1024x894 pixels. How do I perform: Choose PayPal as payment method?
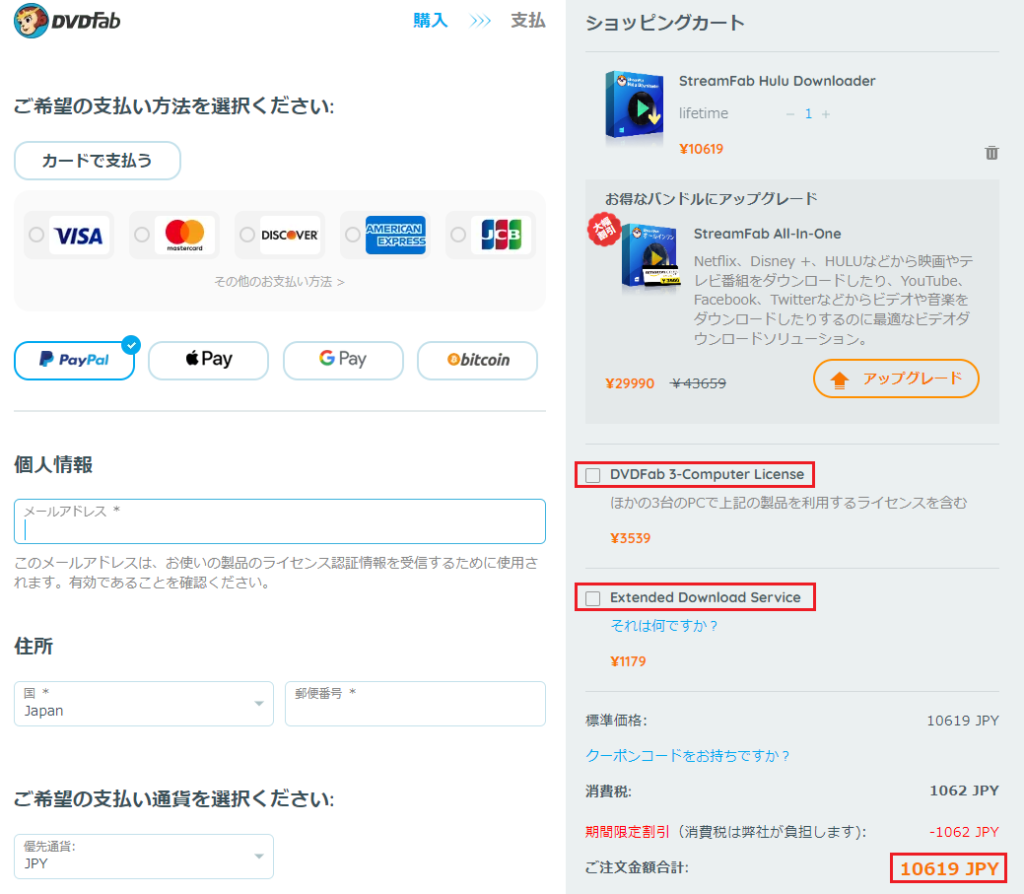click(74, 360)
